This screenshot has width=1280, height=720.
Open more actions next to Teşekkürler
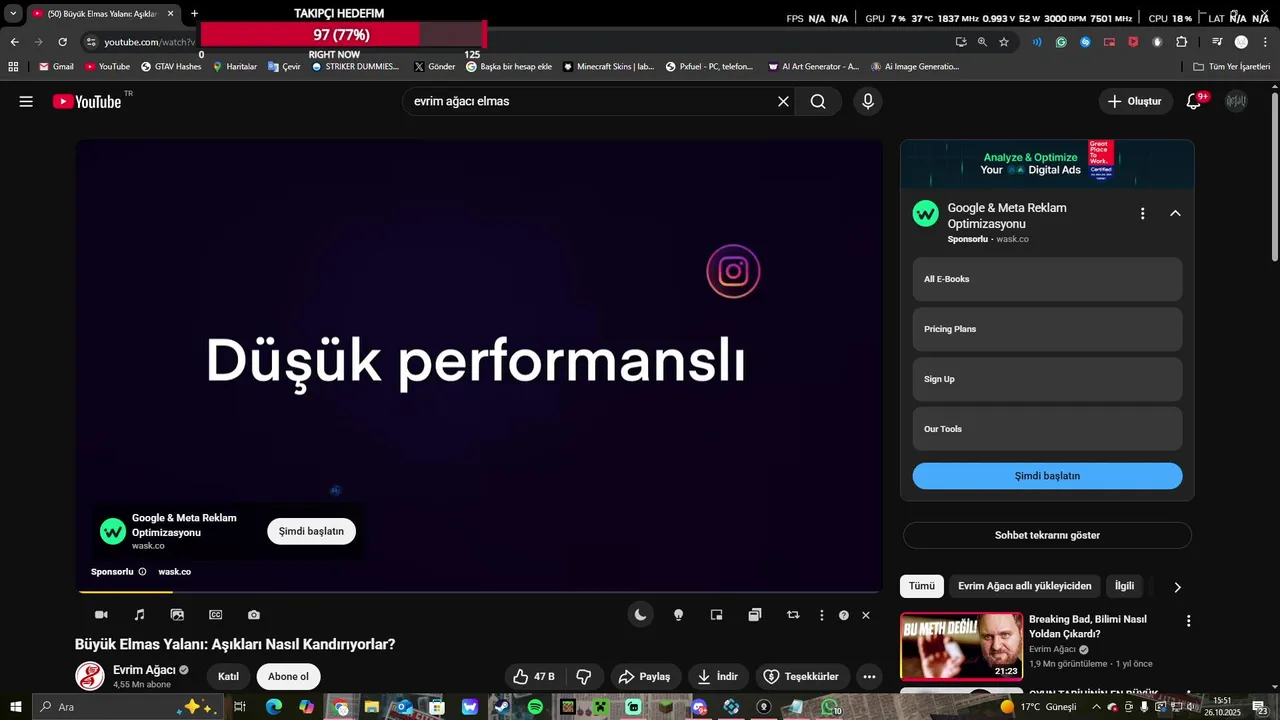click(869, 677)
